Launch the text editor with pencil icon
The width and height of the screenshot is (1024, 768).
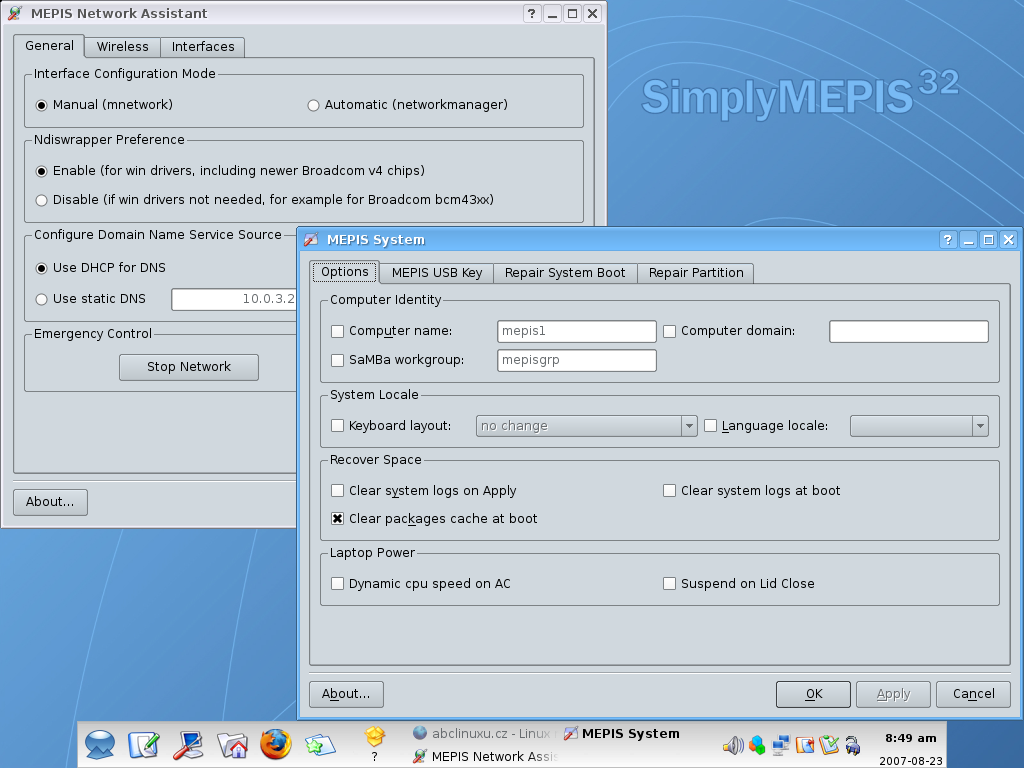pos(144,744)
